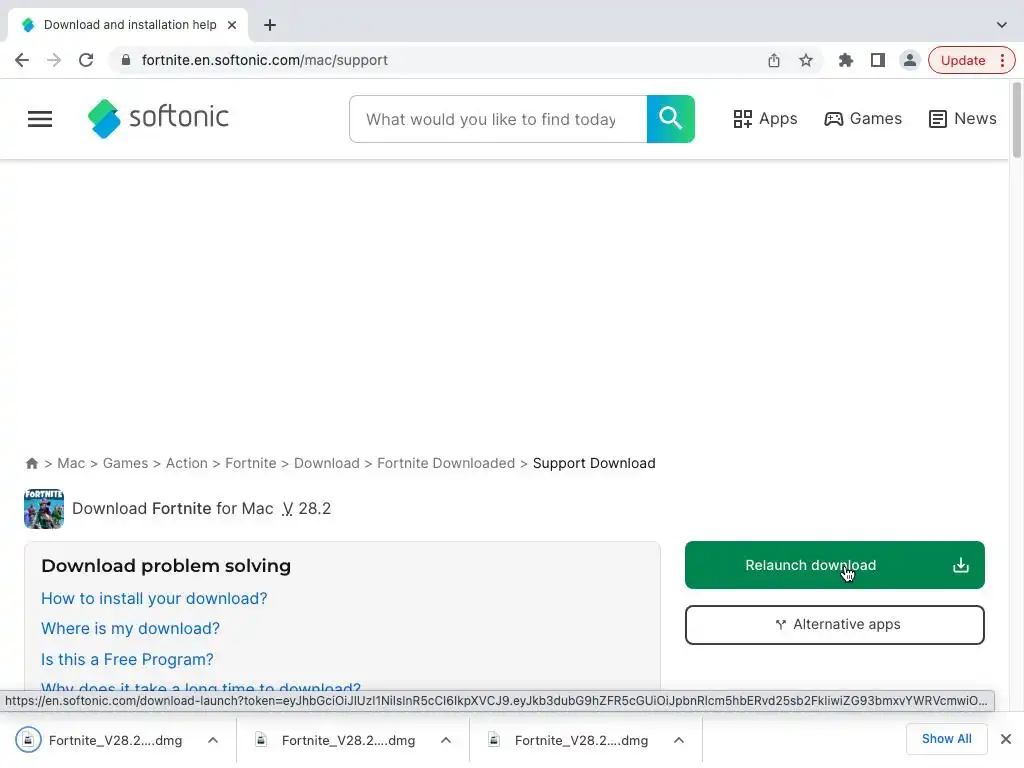Click the 'Download Fortnite for Mac' title text
This screenshot has width=1024, height=768.
click(x=172, y=509)
